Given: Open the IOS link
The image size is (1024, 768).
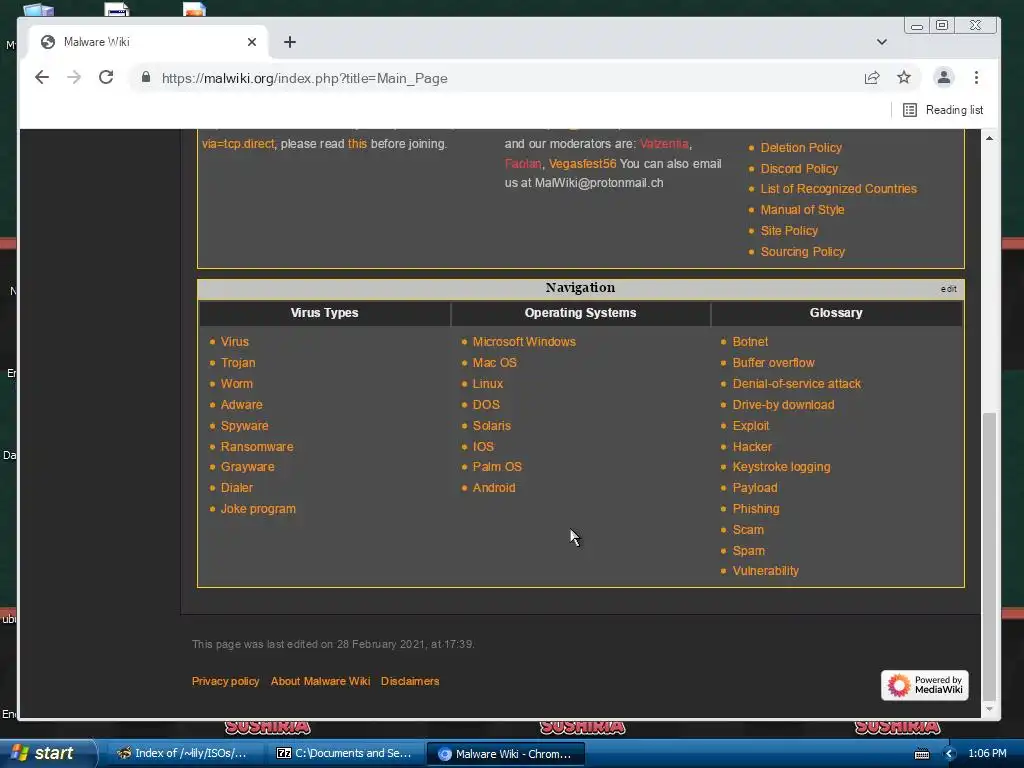Looking at the screenshot, I should pyautogui.click(x=483, y=447).
